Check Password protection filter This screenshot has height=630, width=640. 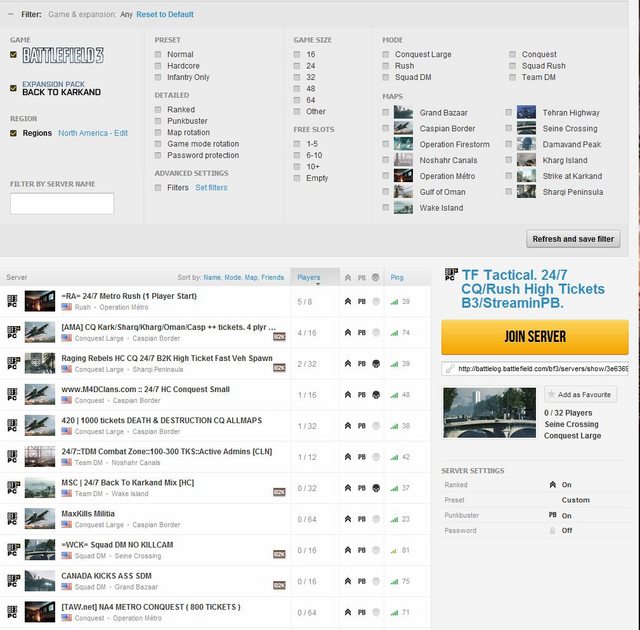(158, 155)
